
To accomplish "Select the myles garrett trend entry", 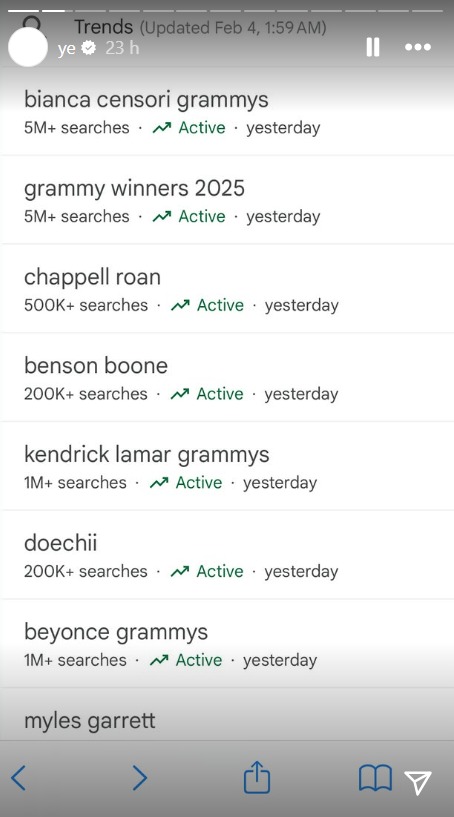I will click(227, 714).
